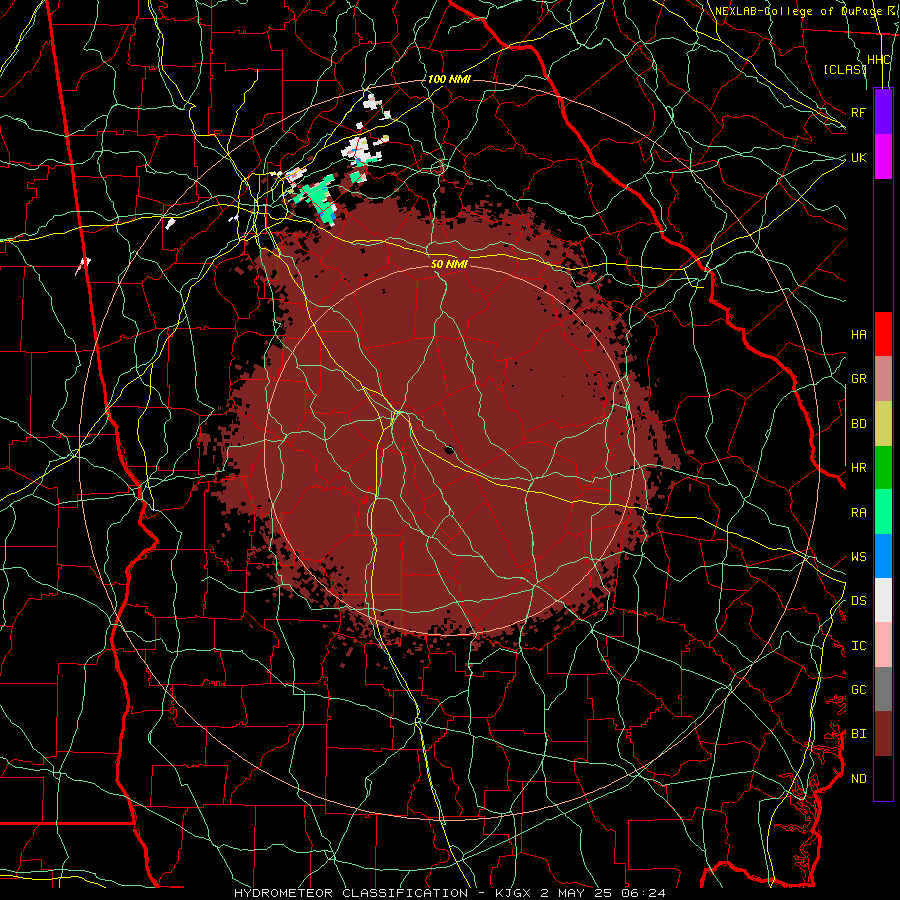Click the BD yellow legend swatch
The height and width of the screenshot is (900, 900).
883,424
